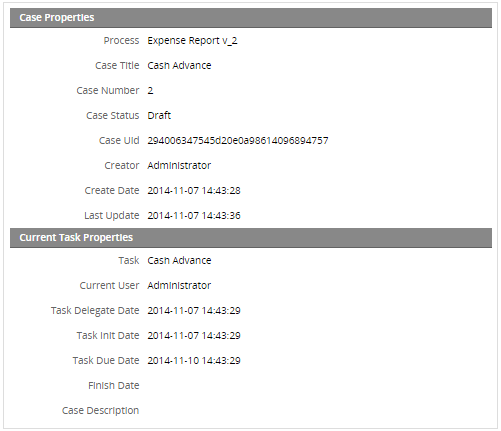501x431 pixels.
Task: Click the Case Description label
Action: click(100, 411)
